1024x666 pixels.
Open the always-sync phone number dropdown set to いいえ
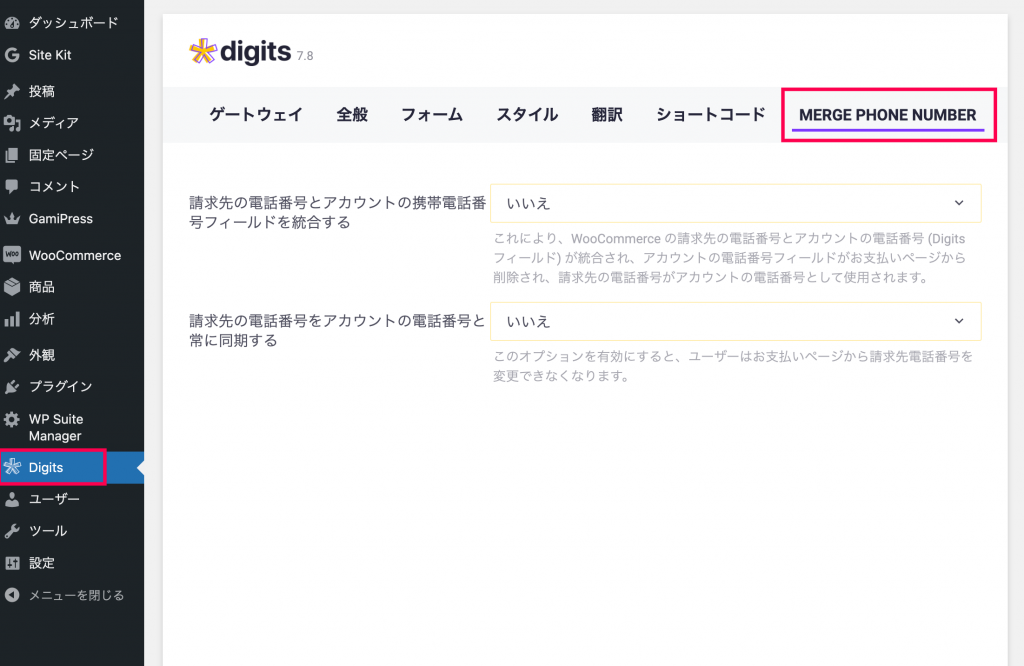click(x=735, y=321)
